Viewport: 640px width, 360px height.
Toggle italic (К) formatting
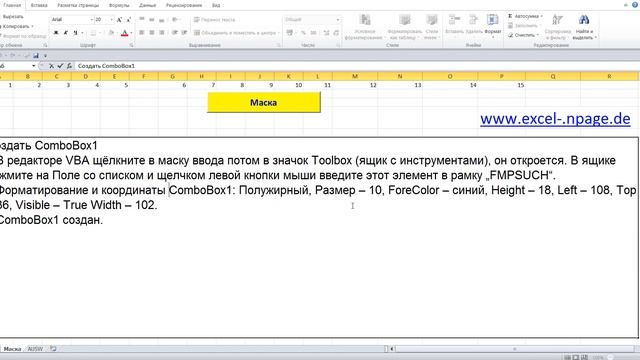(66, 33)
